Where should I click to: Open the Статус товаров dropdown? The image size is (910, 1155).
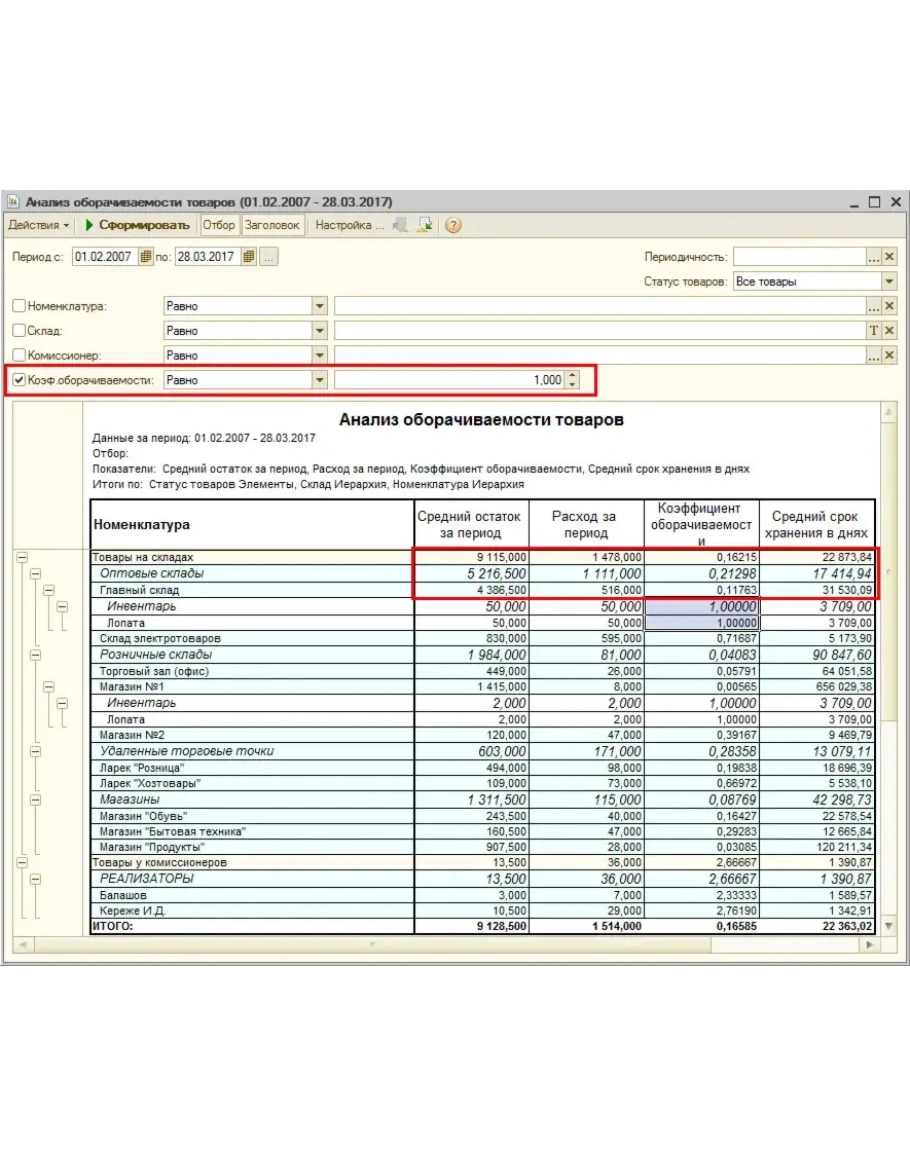click(889, 282)
